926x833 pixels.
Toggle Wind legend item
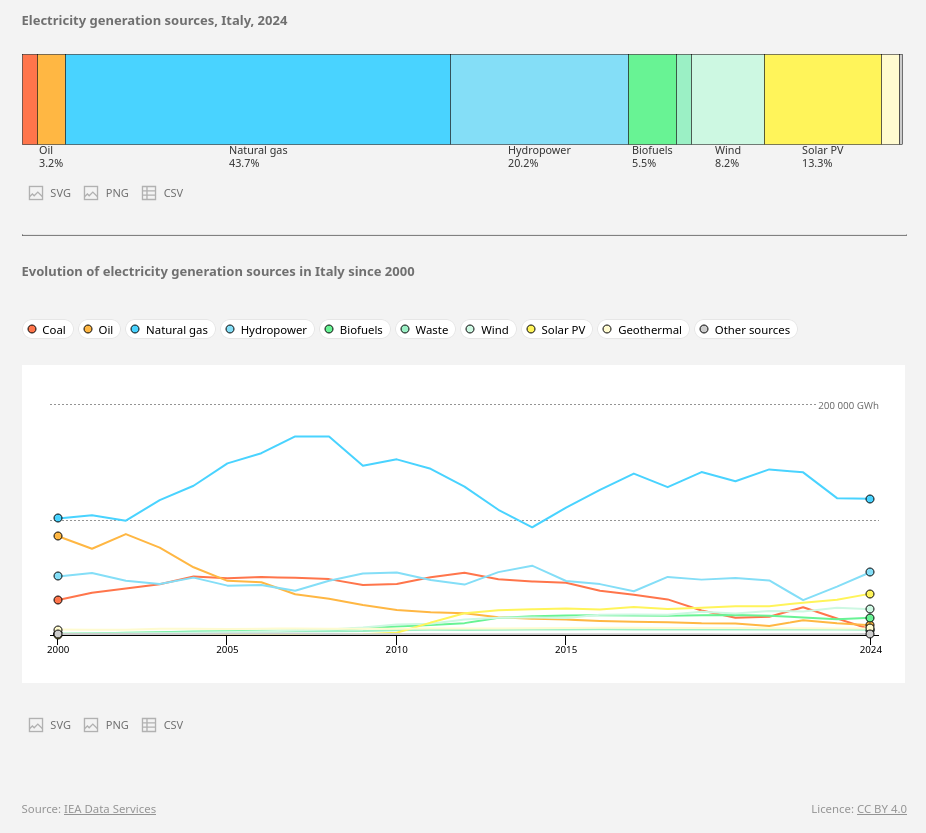(487, 330)
